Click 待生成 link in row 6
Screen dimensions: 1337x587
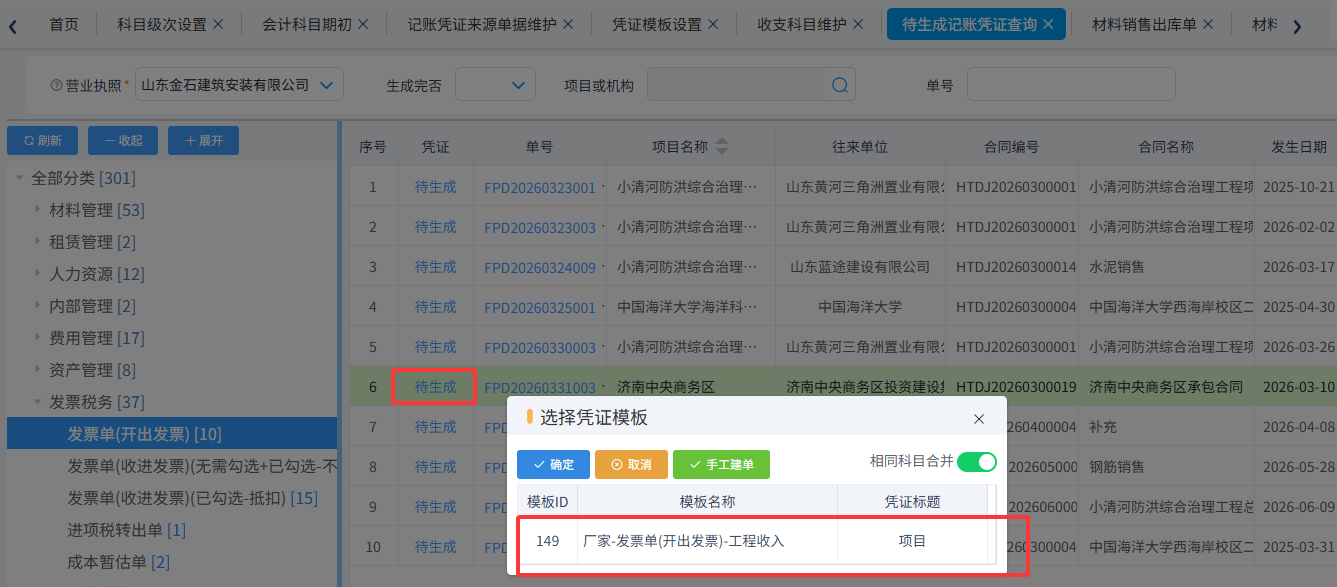click(x=435, y=387)
